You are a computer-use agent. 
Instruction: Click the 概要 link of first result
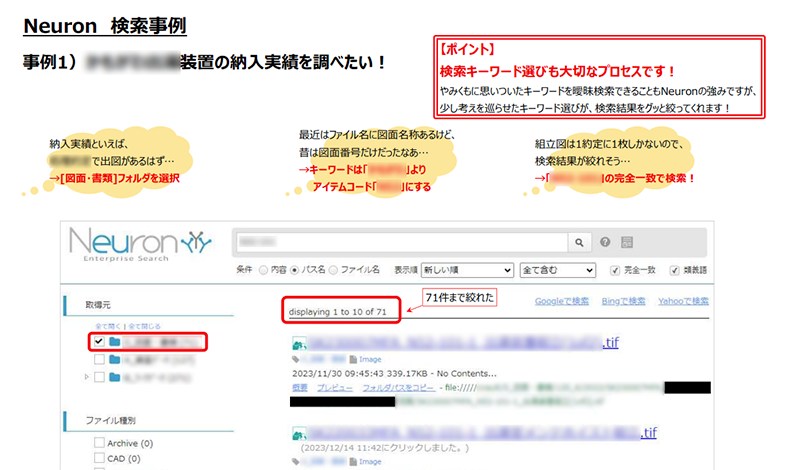coord(299,388)
